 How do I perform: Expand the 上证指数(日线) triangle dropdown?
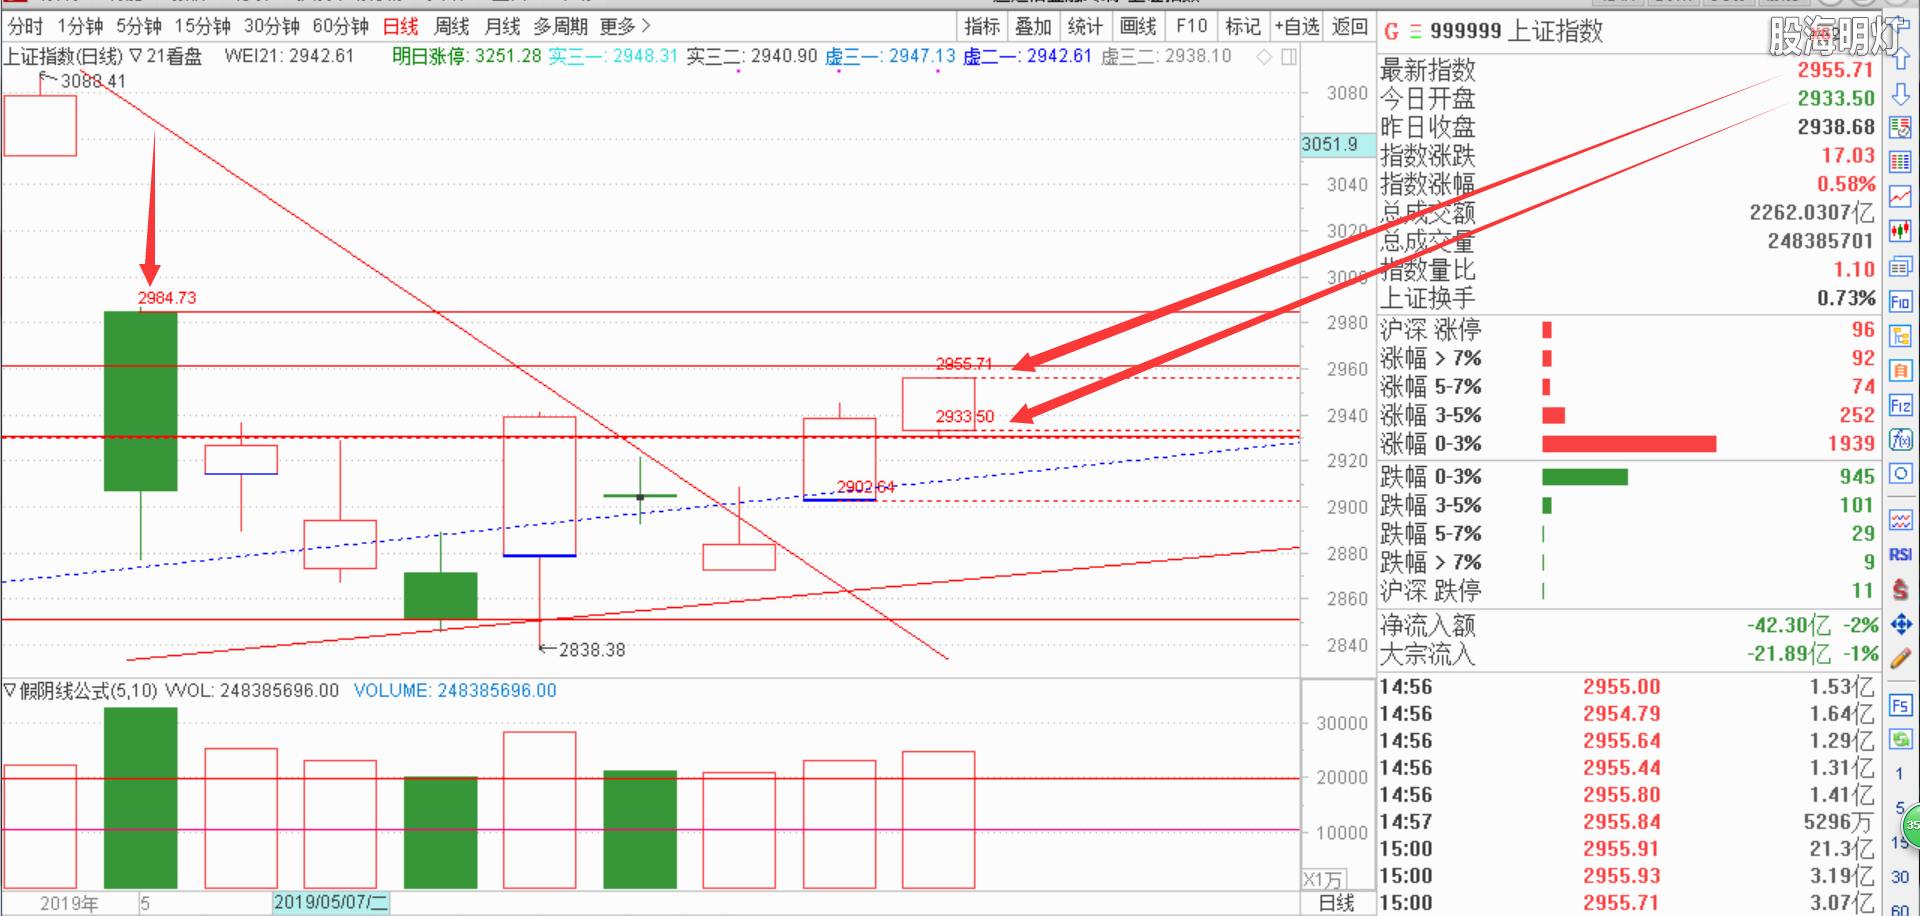pos(136,56)
